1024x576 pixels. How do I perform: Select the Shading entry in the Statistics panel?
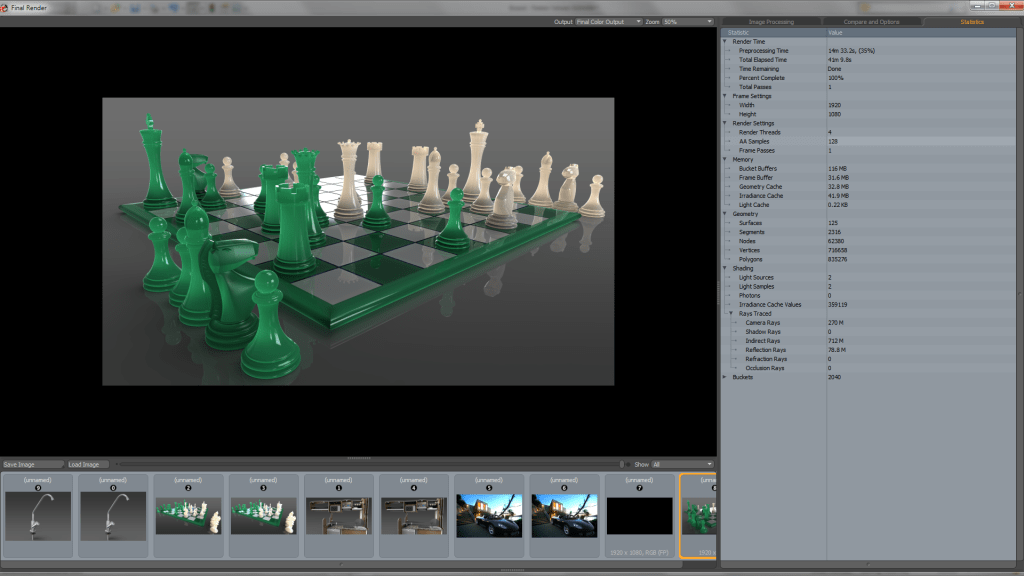point(742,267)
